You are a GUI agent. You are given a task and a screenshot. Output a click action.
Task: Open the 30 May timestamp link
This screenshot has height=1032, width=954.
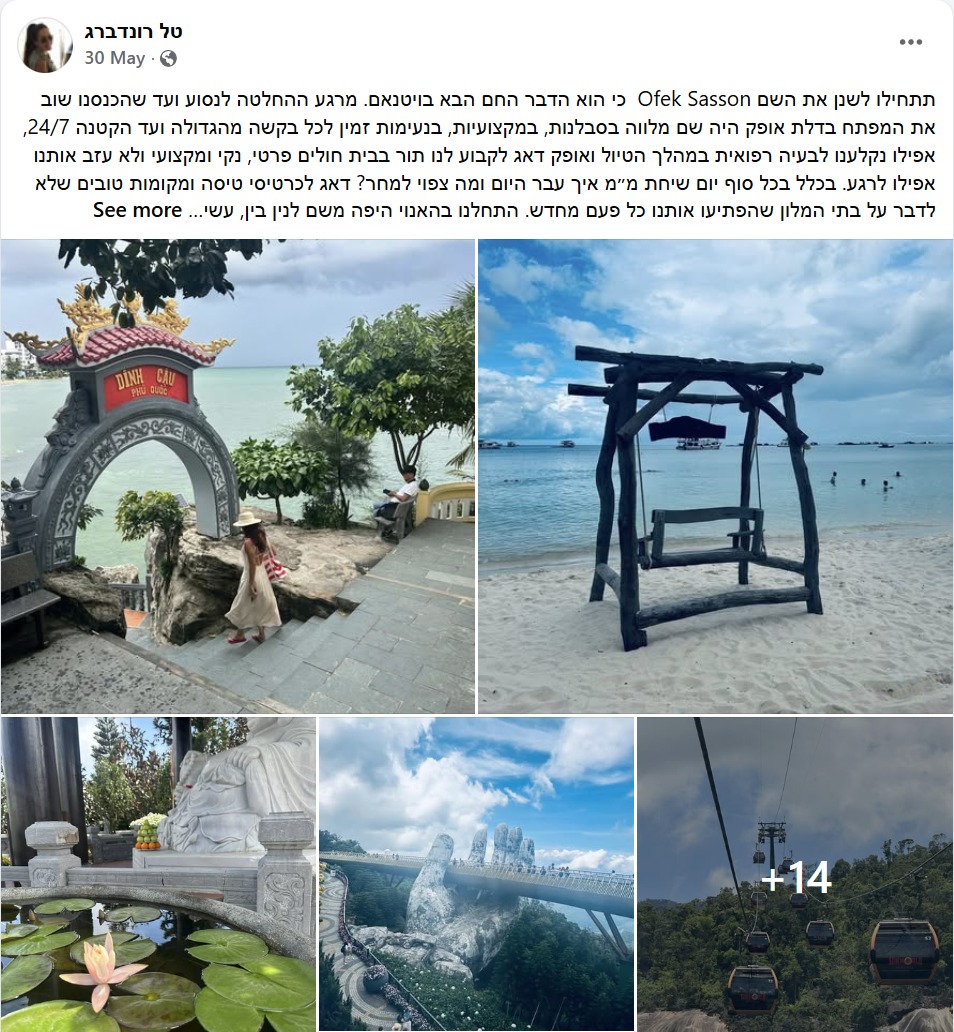[x=115, y=59]
